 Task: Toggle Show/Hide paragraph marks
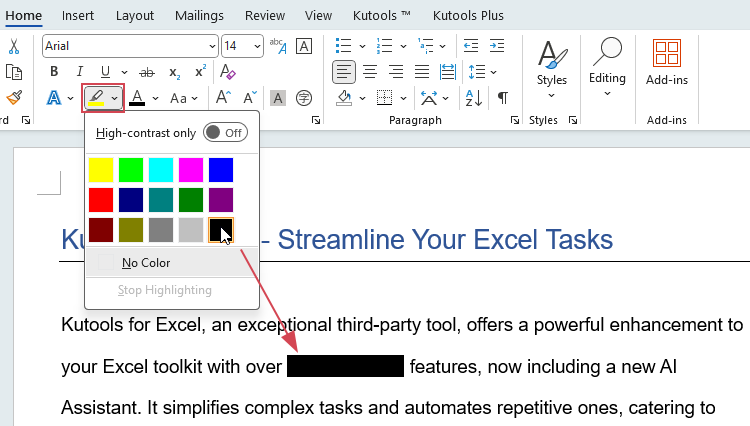(x=502, y=98)
